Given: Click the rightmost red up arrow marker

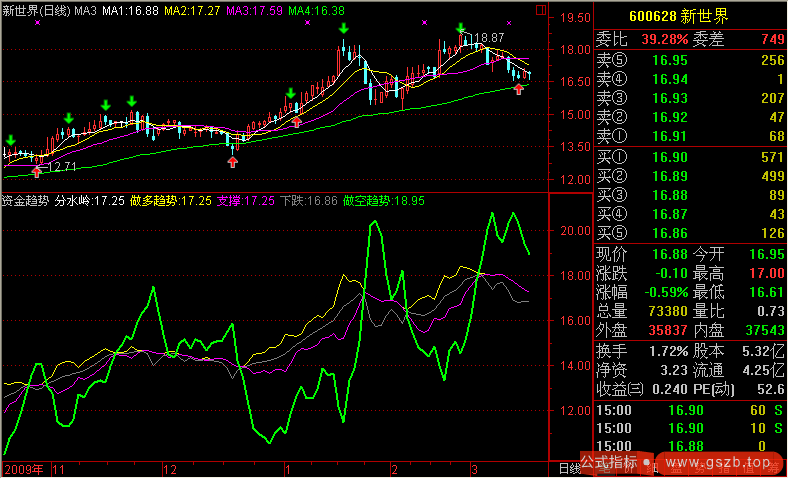Looking at the screenshot, I should (x=518, y=90).
